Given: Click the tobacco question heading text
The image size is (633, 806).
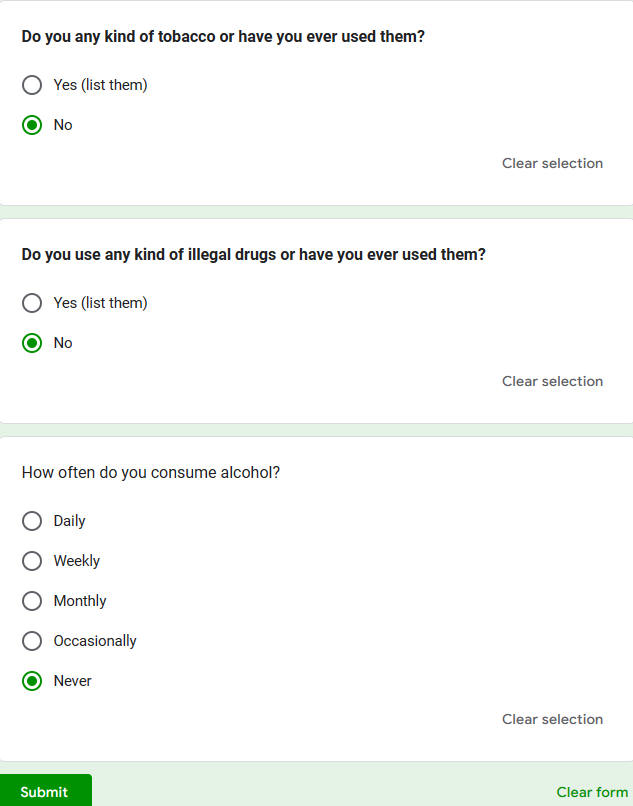Looking at the screenshot, I should pos(223,36).
